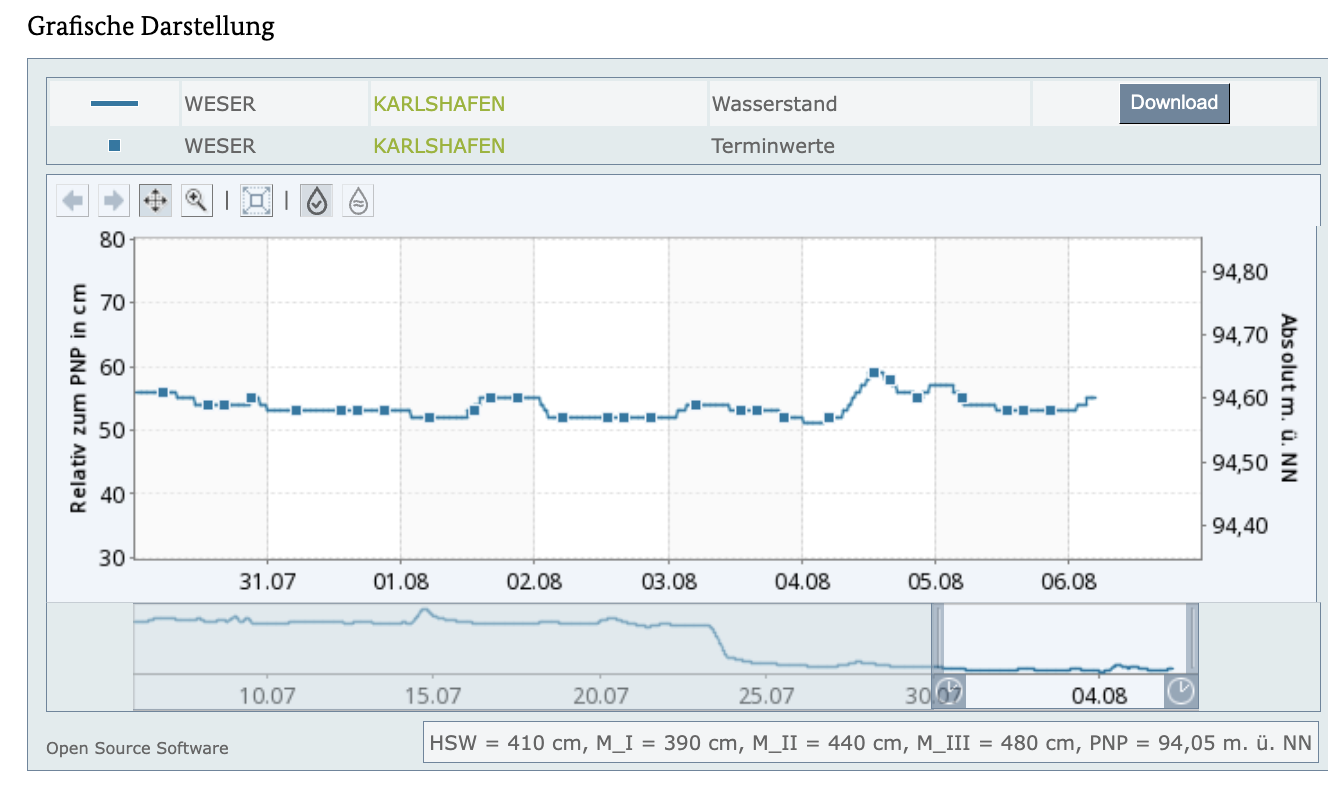Click the left grip bar of overview window
Screen dimensions: 1328x786
click(x=937, y=638)
